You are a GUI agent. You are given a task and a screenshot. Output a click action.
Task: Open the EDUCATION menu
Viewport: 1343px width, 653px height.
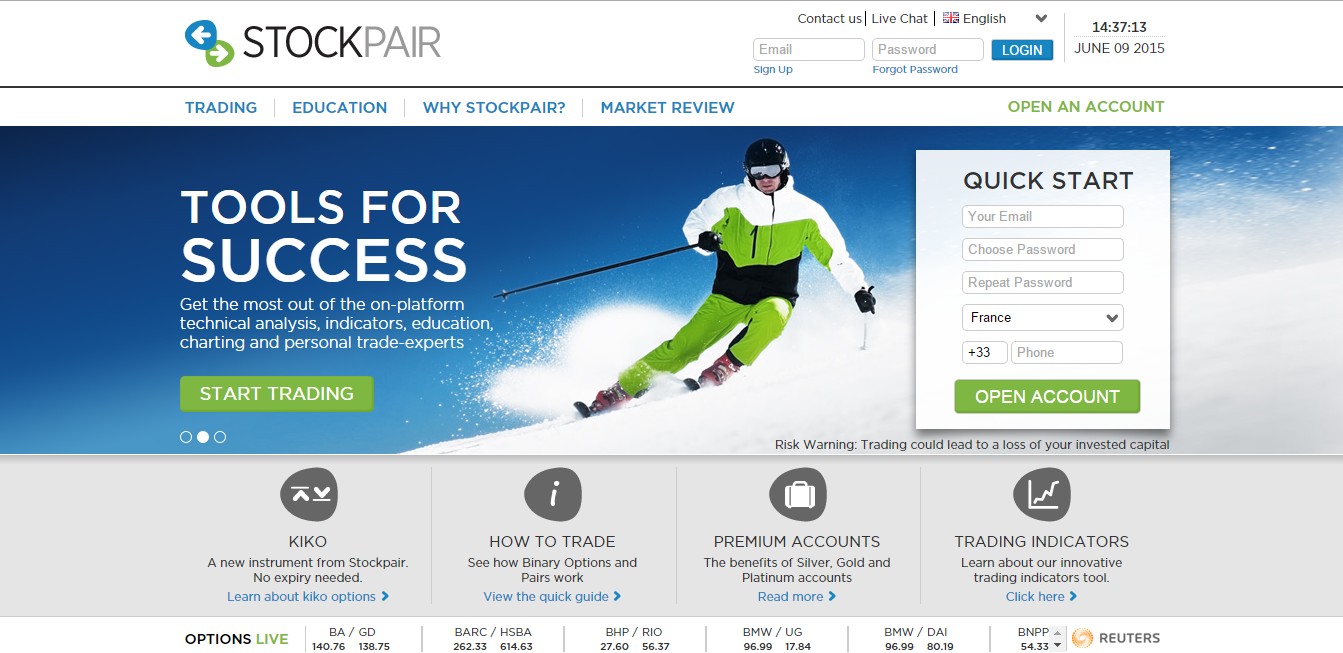click(339, 107)
